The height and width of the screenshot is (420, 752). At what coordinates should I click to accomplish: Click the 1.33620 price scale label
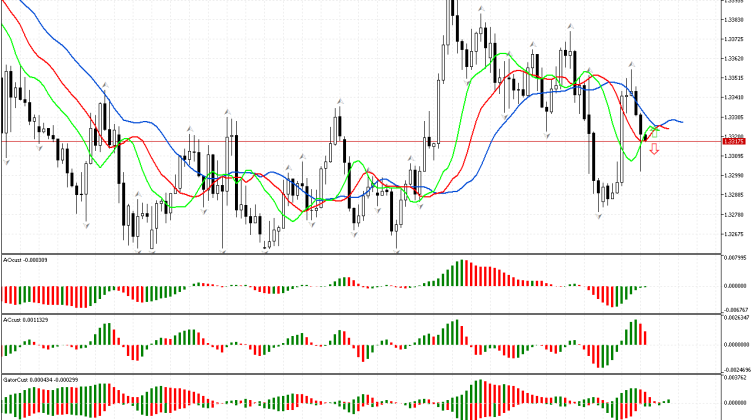click(x=735, y=57)
